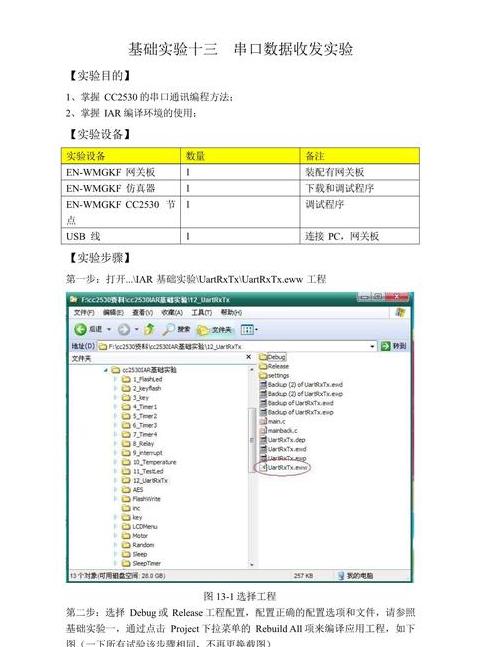Open the Debug folder
The image size is (480, 647).
click(272, 357)
